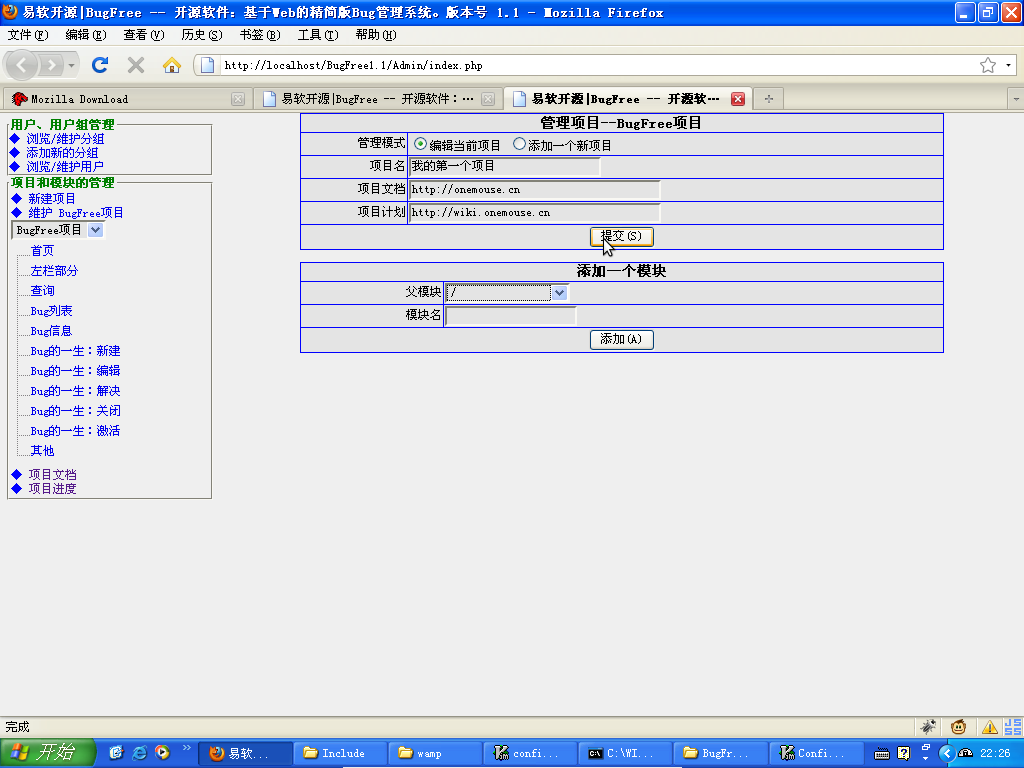Click the monkey face icon in status bar
This screenshot has height=768, width=1024.
958,726
